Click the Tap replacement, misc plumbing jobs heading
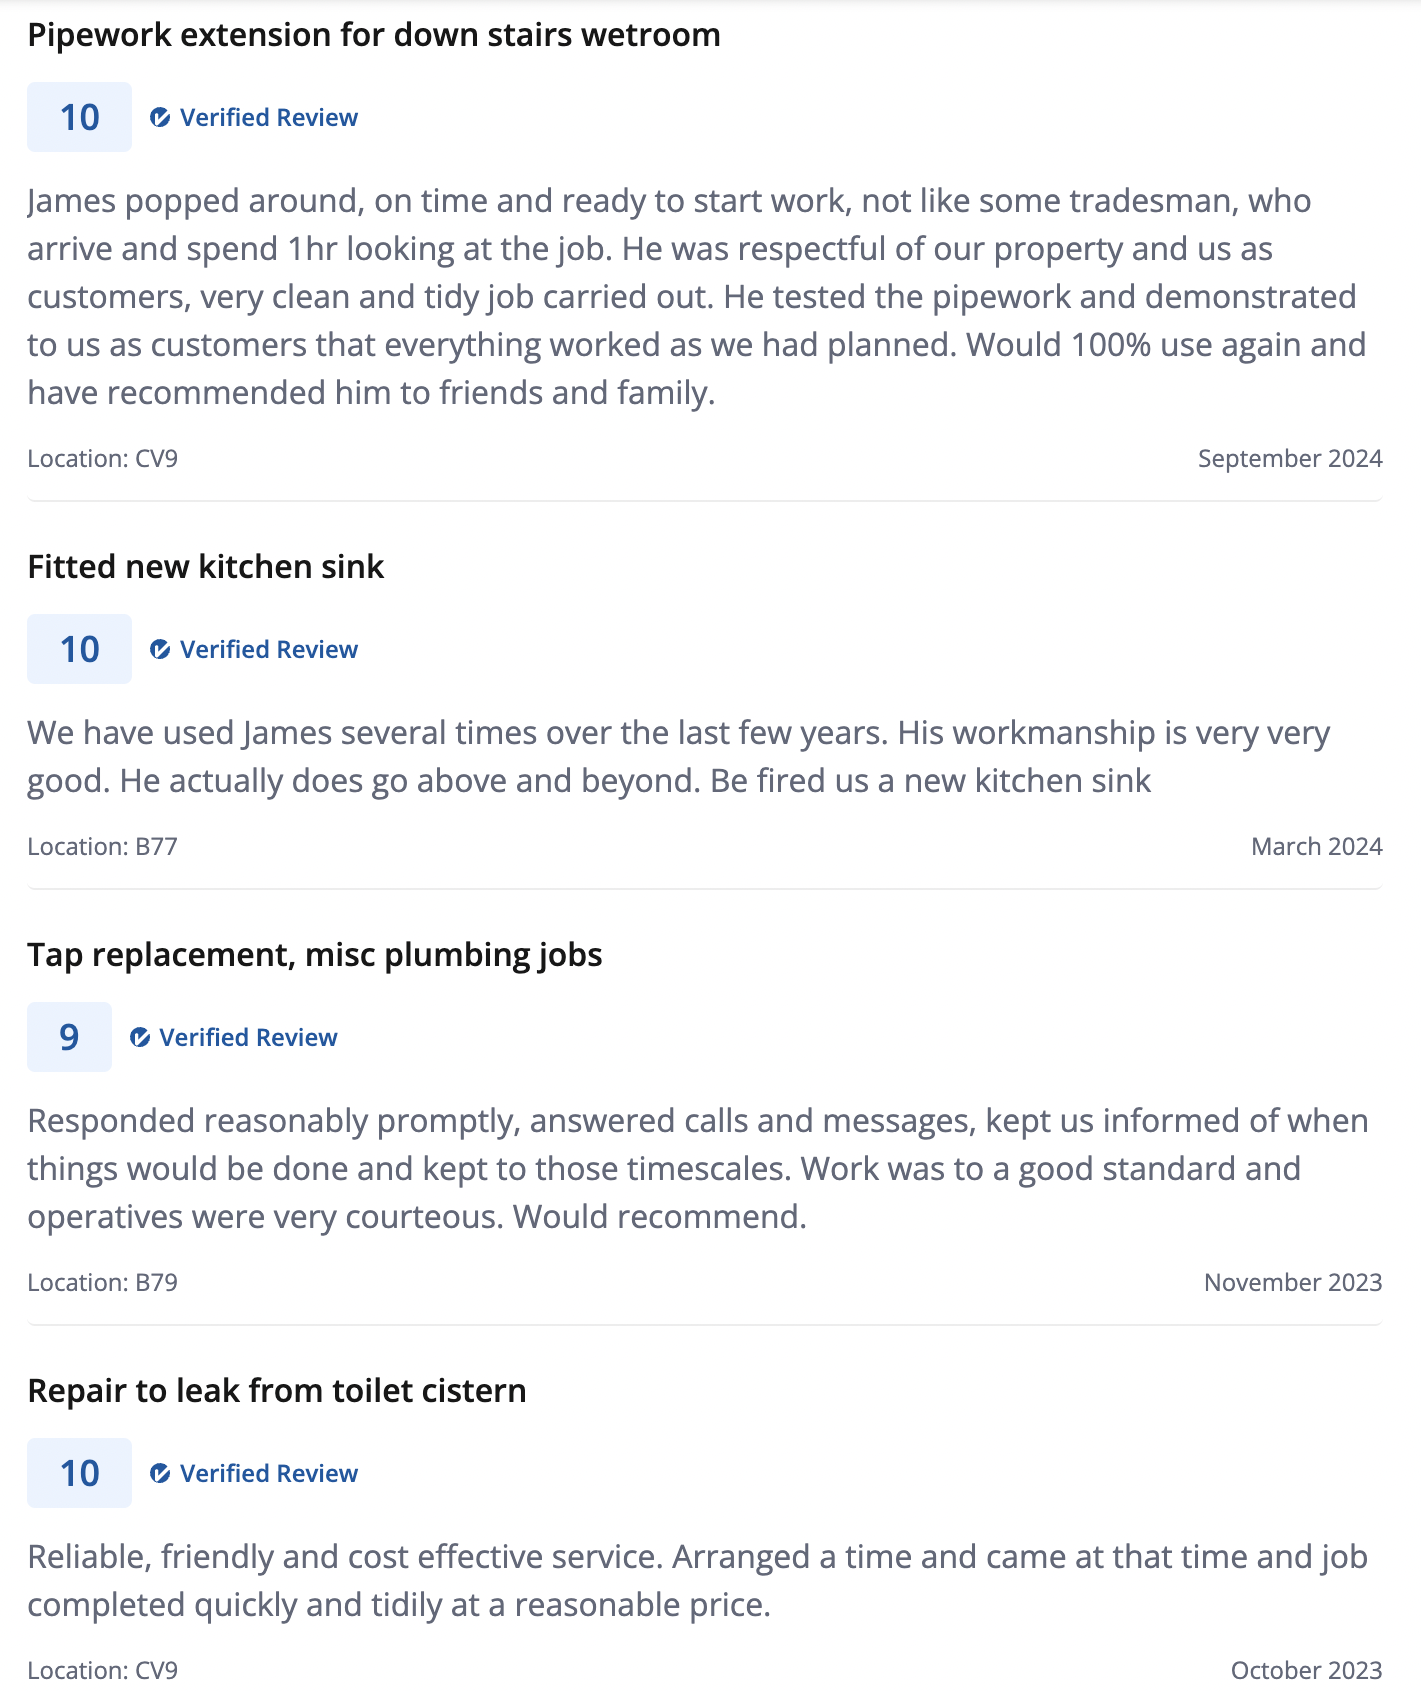1421x1692 pixels. [x=315, y=955]
